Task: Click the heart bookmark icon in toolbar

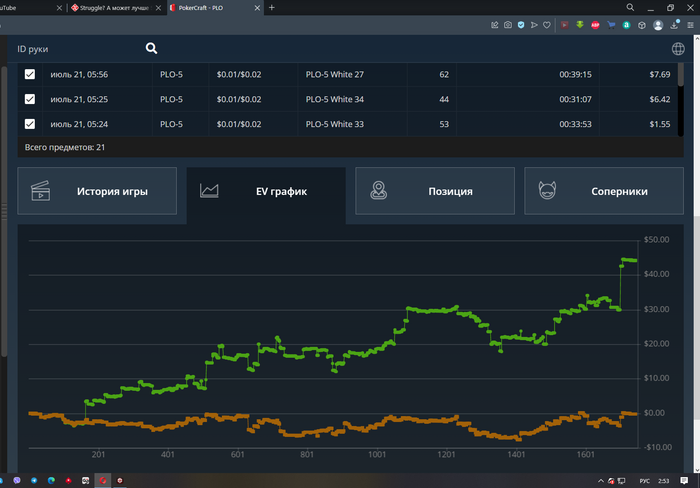Action: point(547,24)
